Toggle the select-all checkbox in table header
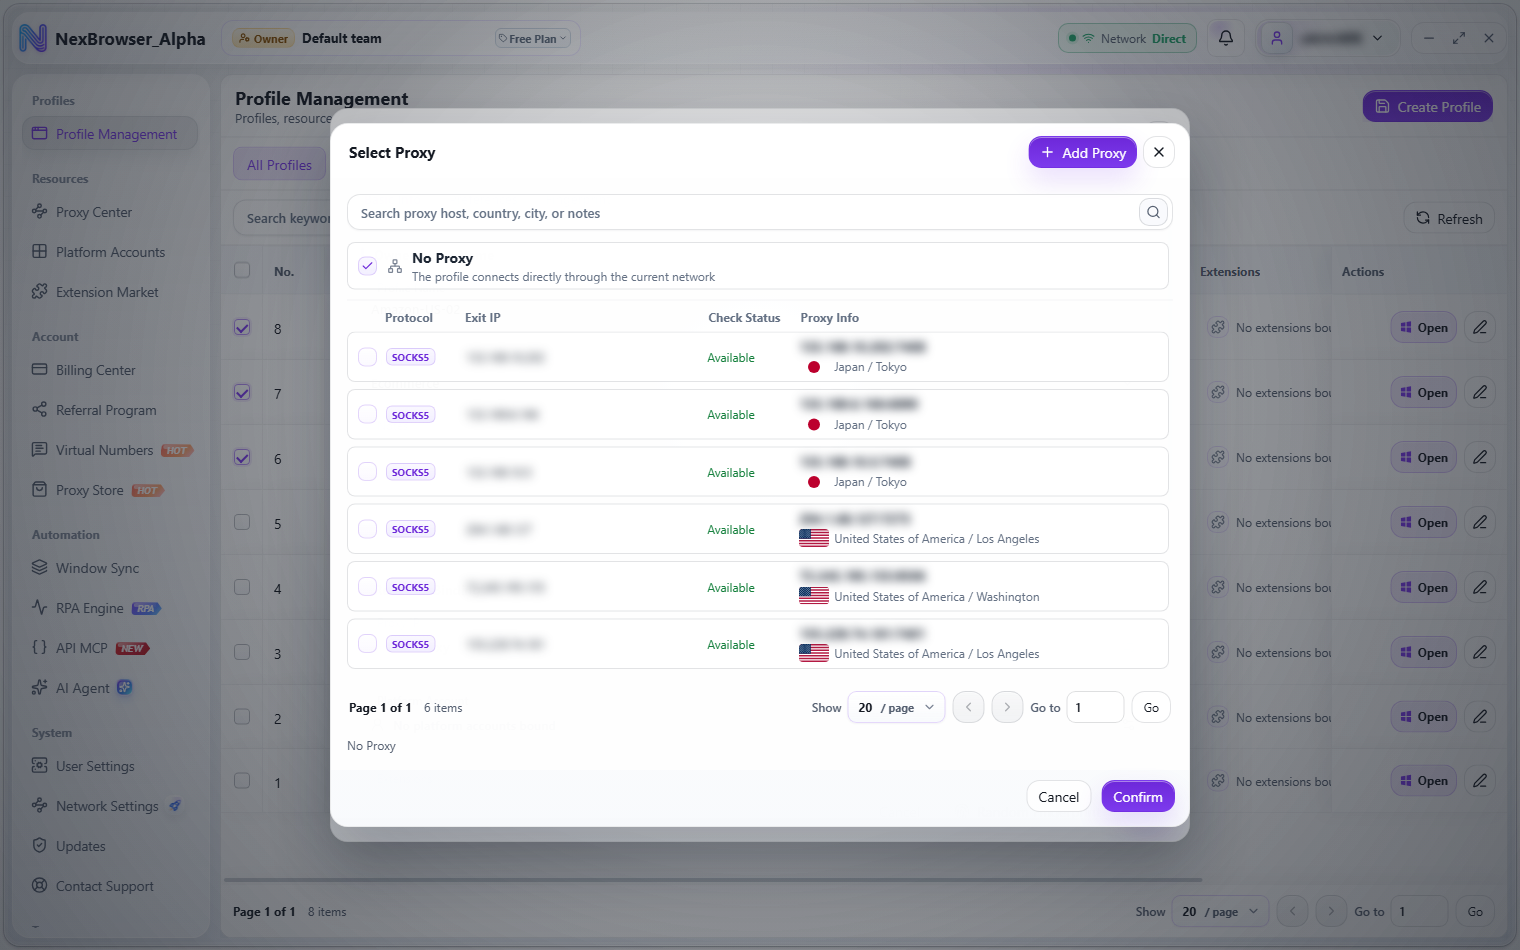The image size is (1520, 950). [242, 270]
